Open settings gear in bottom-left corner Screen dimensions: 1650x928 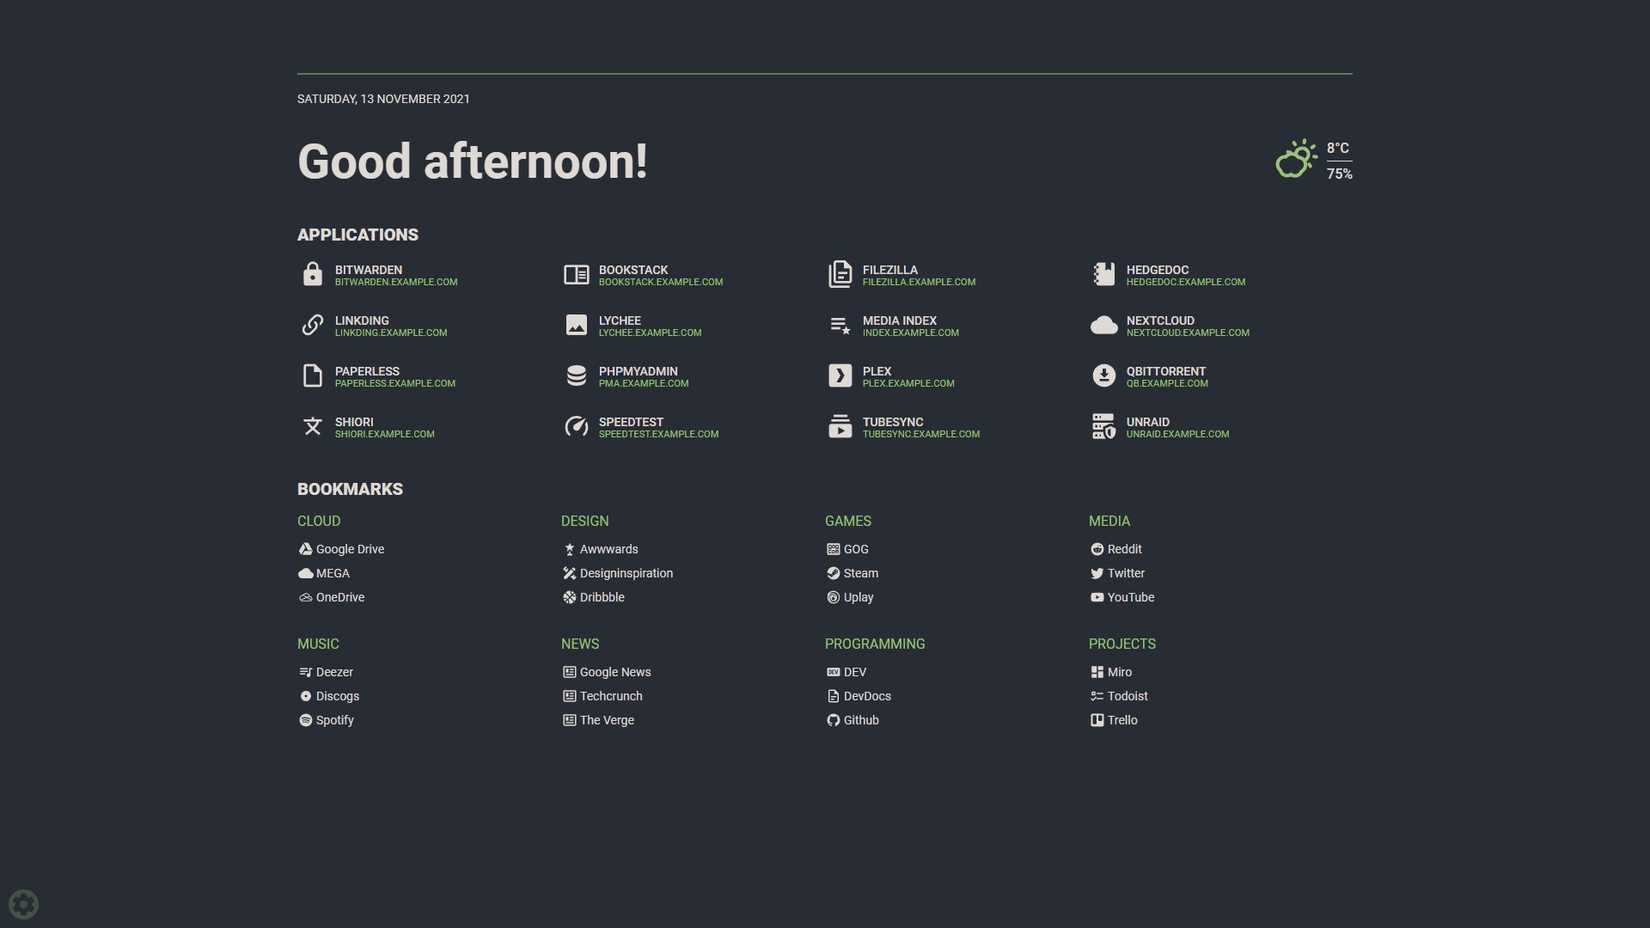coord(23,904)
